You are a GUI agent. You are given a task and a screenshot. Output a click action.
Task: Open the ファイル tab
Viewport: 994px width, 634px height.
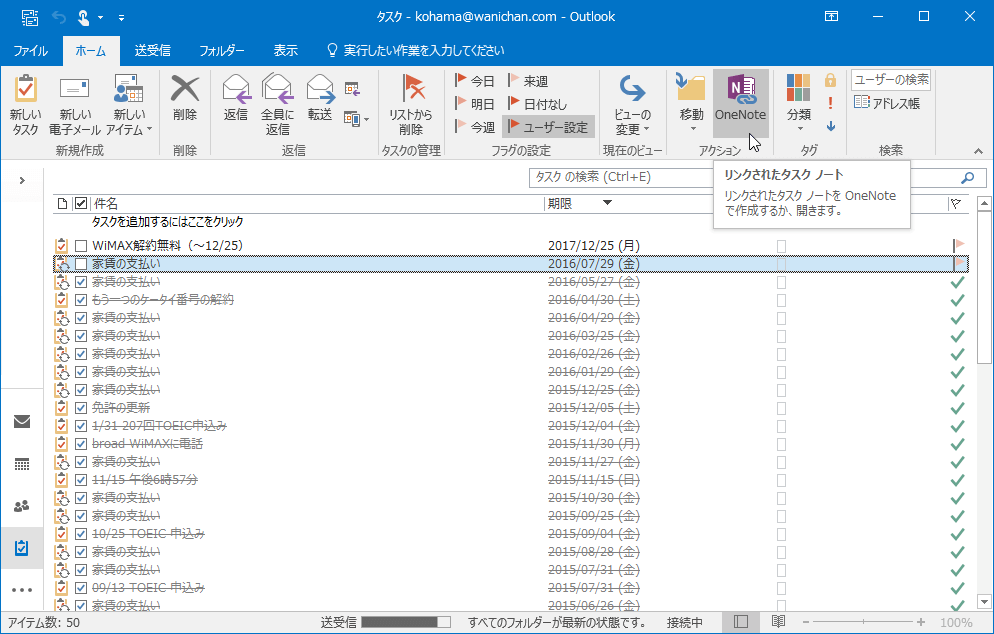point(31,49)
